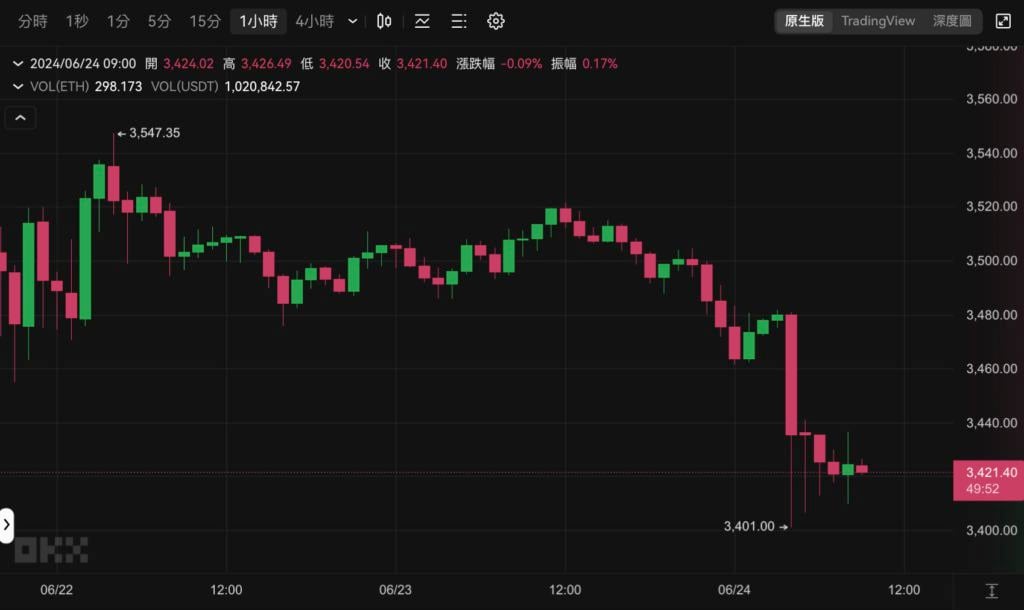
Task: Expand the chart to fullscreen
Action: point(1003,21)
